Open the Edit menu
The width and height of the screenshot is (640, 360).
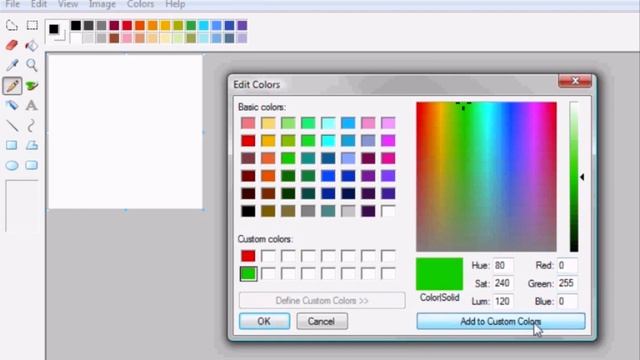tap(39, 4)
